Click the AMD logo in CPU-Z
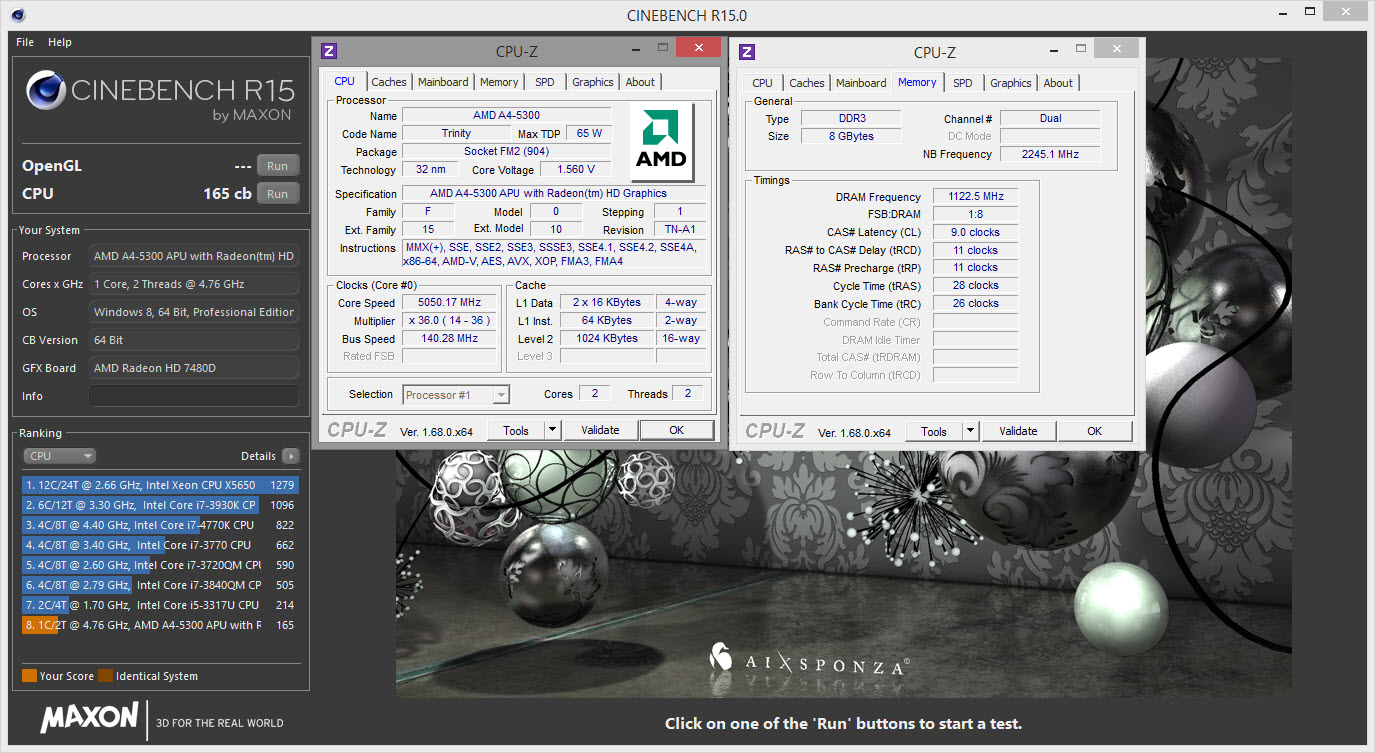Screen dimensions: 1375x753 [x=661, y=142]
